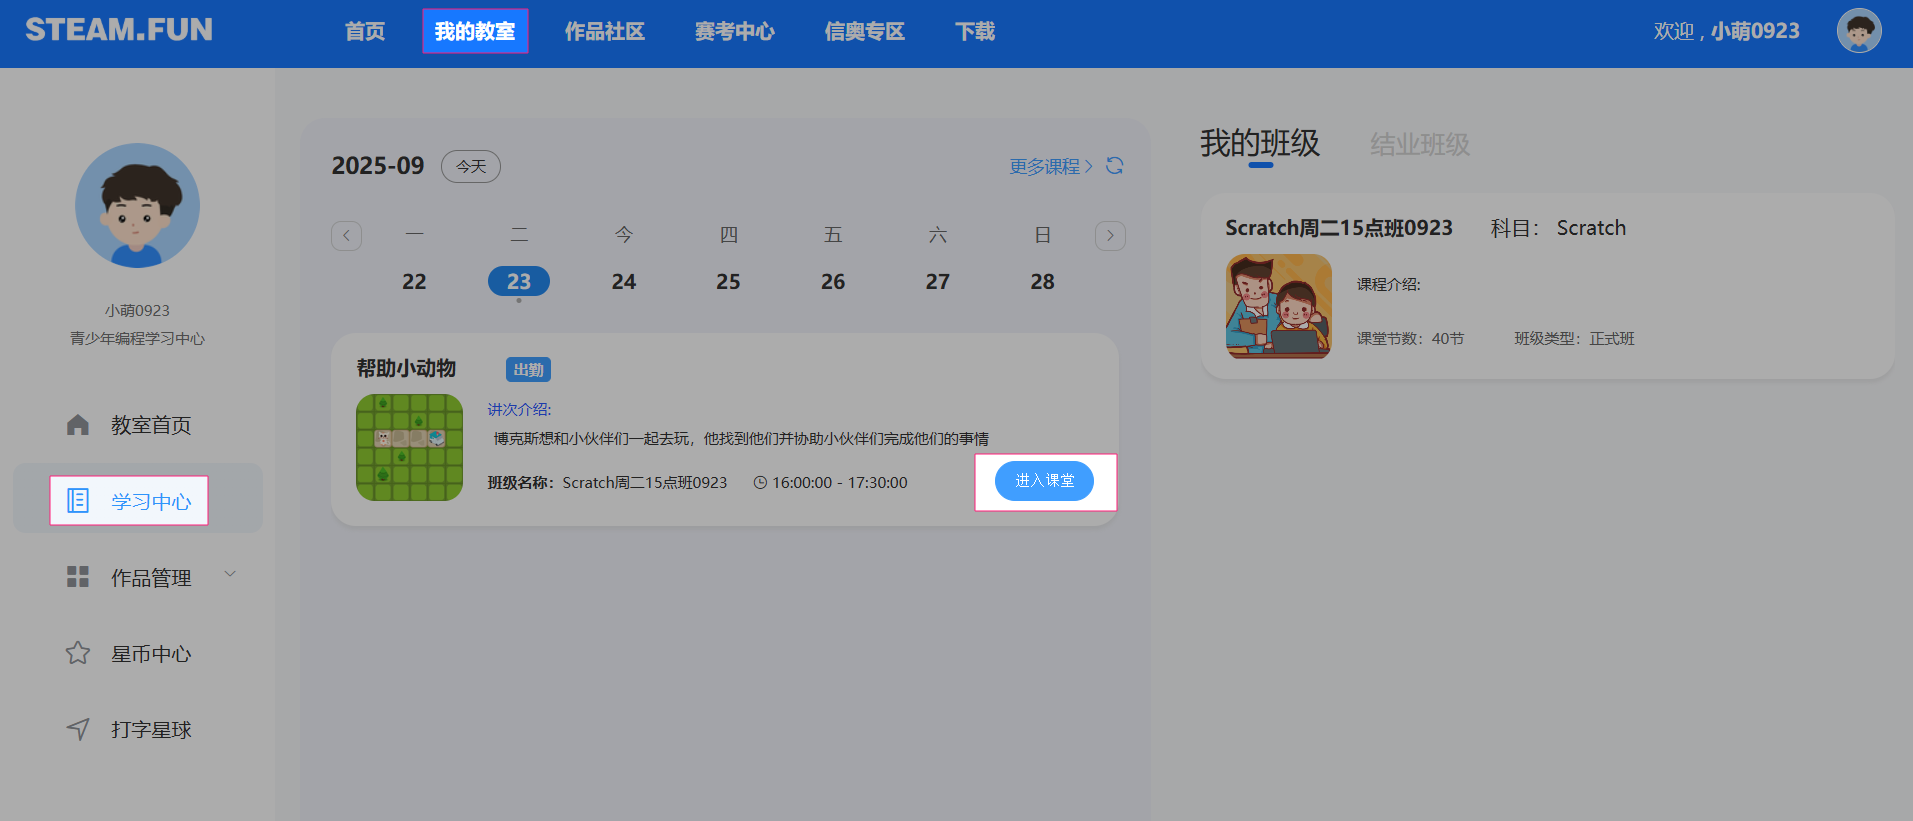Viewport: 1913px width, 821px height.
Task: Click the 出勤 attendance badge
Action: [528, 370]
